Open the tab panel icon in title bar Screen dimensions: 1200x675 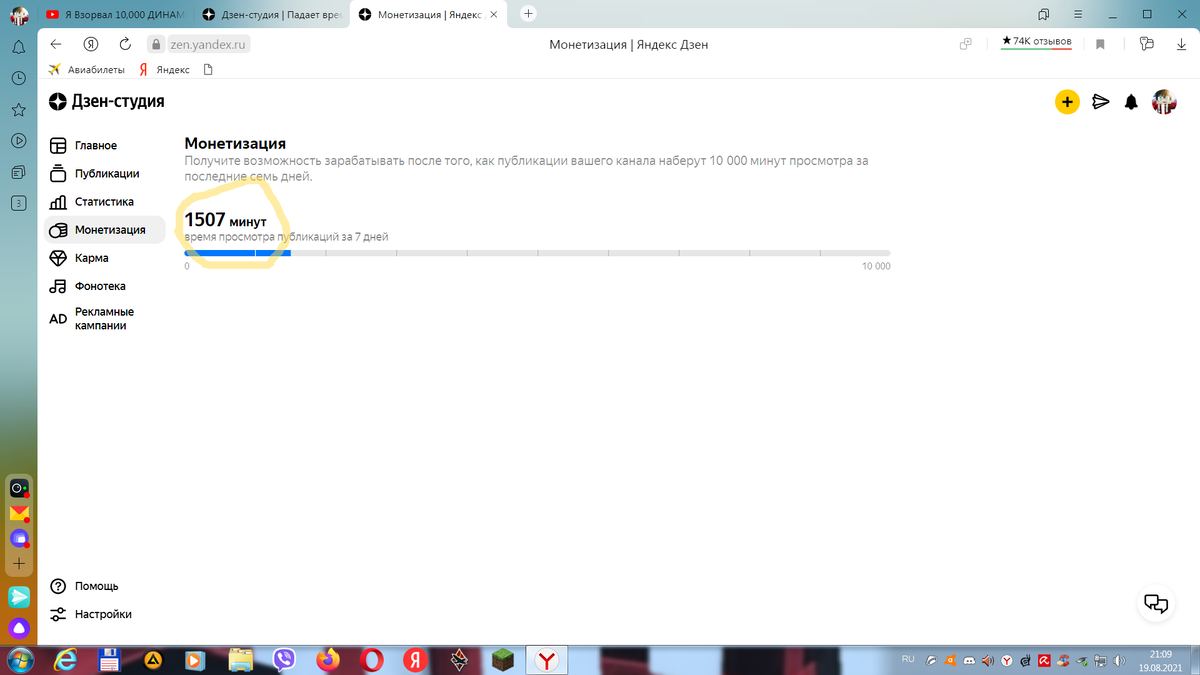1043,14
